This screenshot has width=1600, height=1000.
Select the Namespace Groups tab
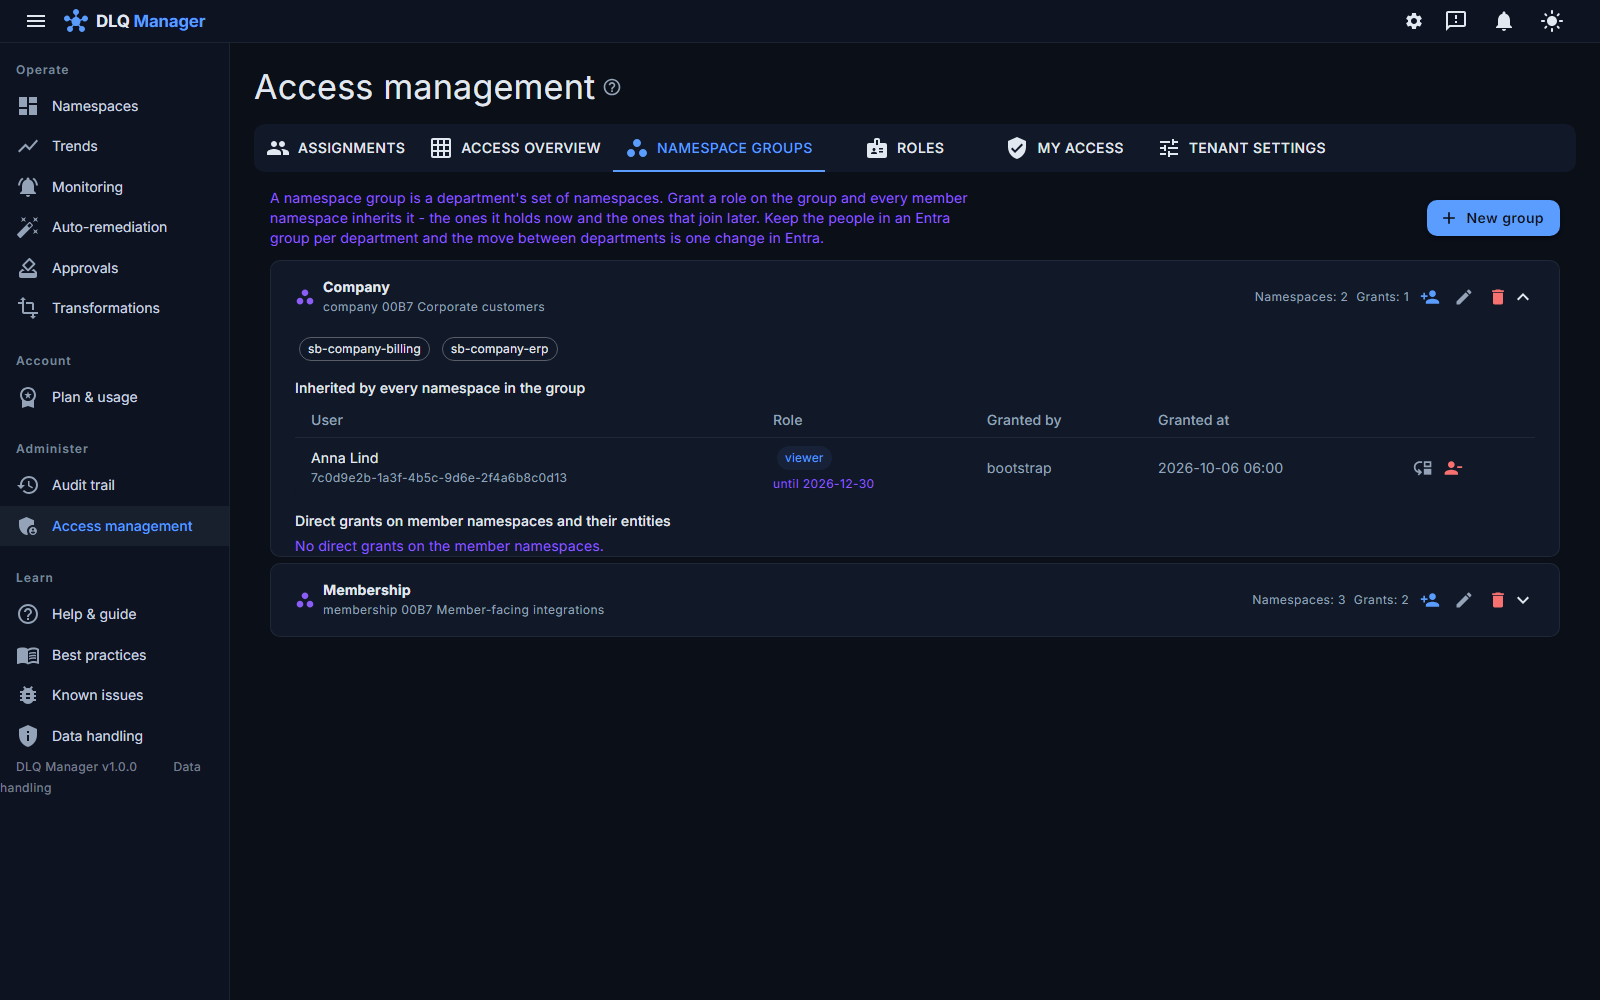click(x=720, y=148)
